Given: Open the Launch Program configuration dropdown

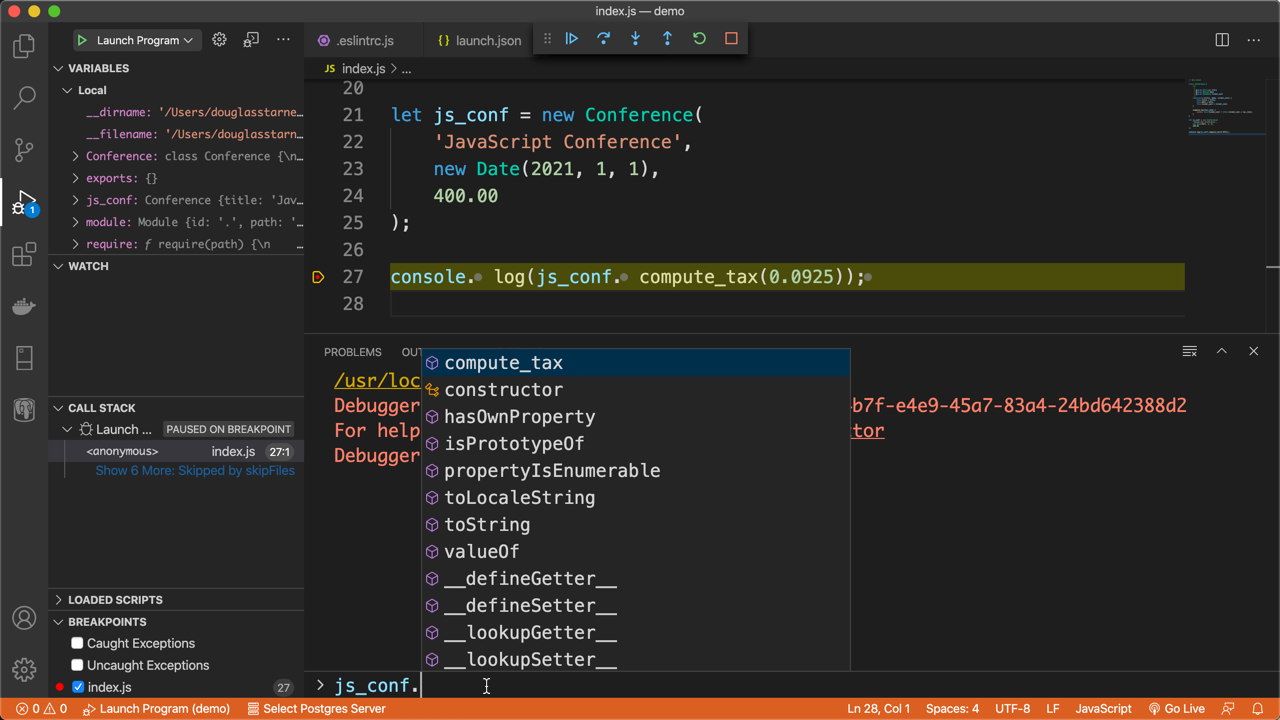Looking at the screenshot, I should pos(136,40).
